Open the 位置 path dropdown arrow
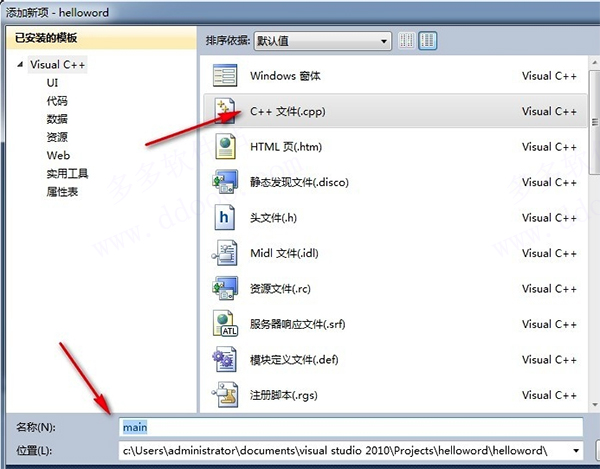Viewport: 600px width, 469px height. tap(576, 451)
